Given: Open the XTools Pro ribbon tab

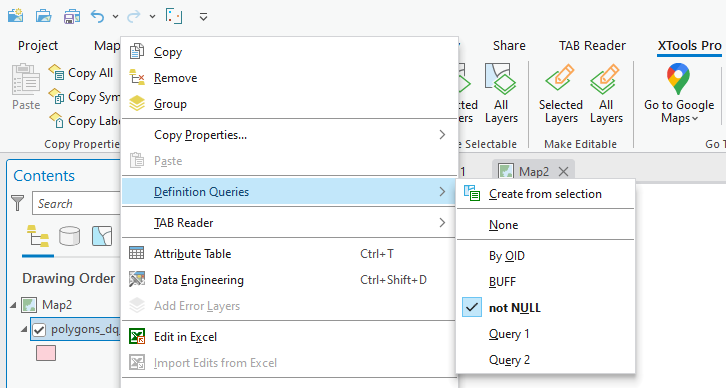Looking at the screenshot, I should pyautogui.click(x=689, y=45).
